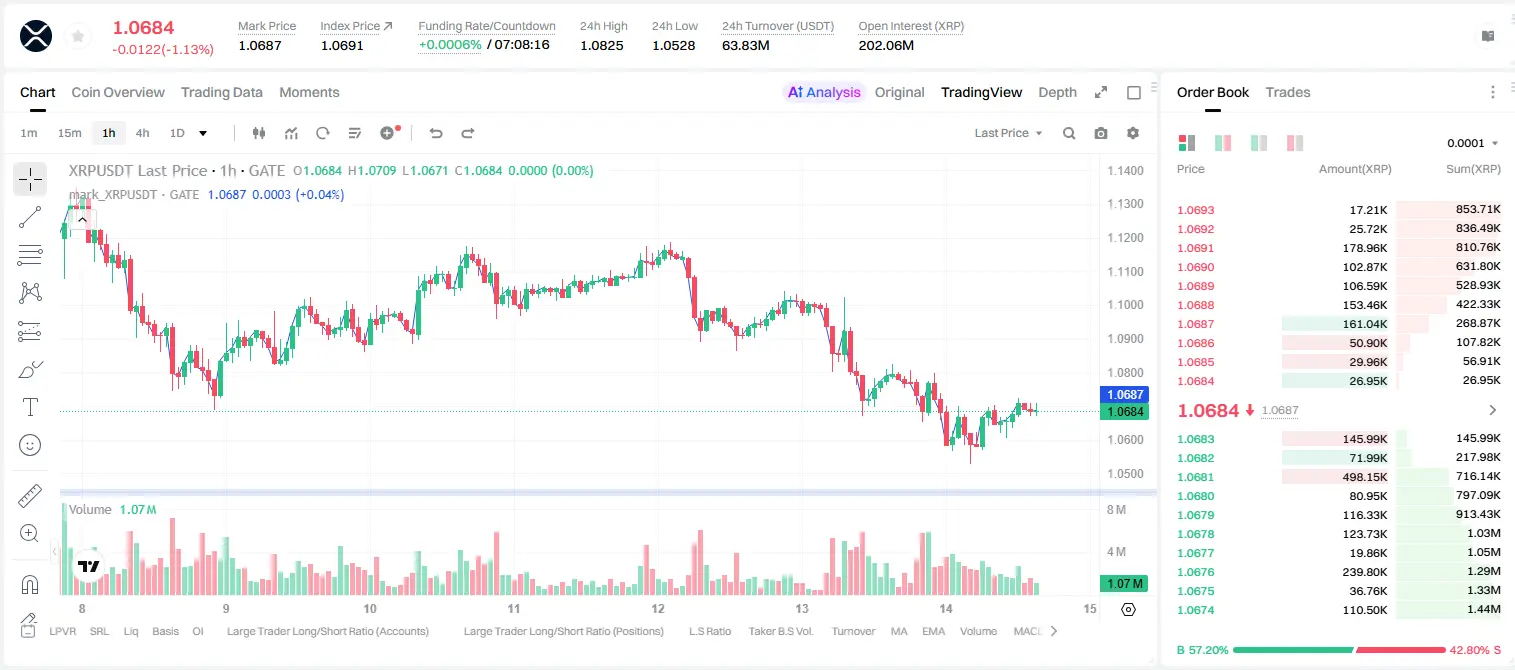Toggle magnet mode for drawings

click(x=30, y=584)
